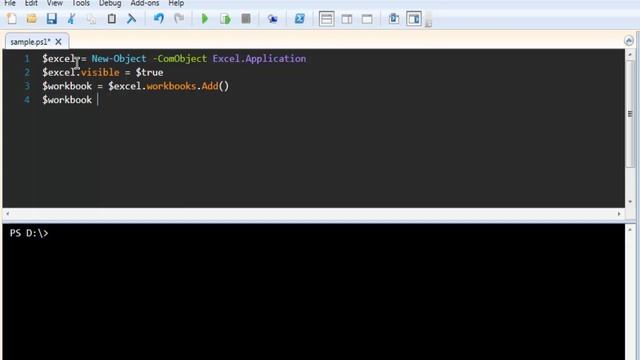
Task: Click the script pane vertical scrollbar thumb
Action: [630, 113]
